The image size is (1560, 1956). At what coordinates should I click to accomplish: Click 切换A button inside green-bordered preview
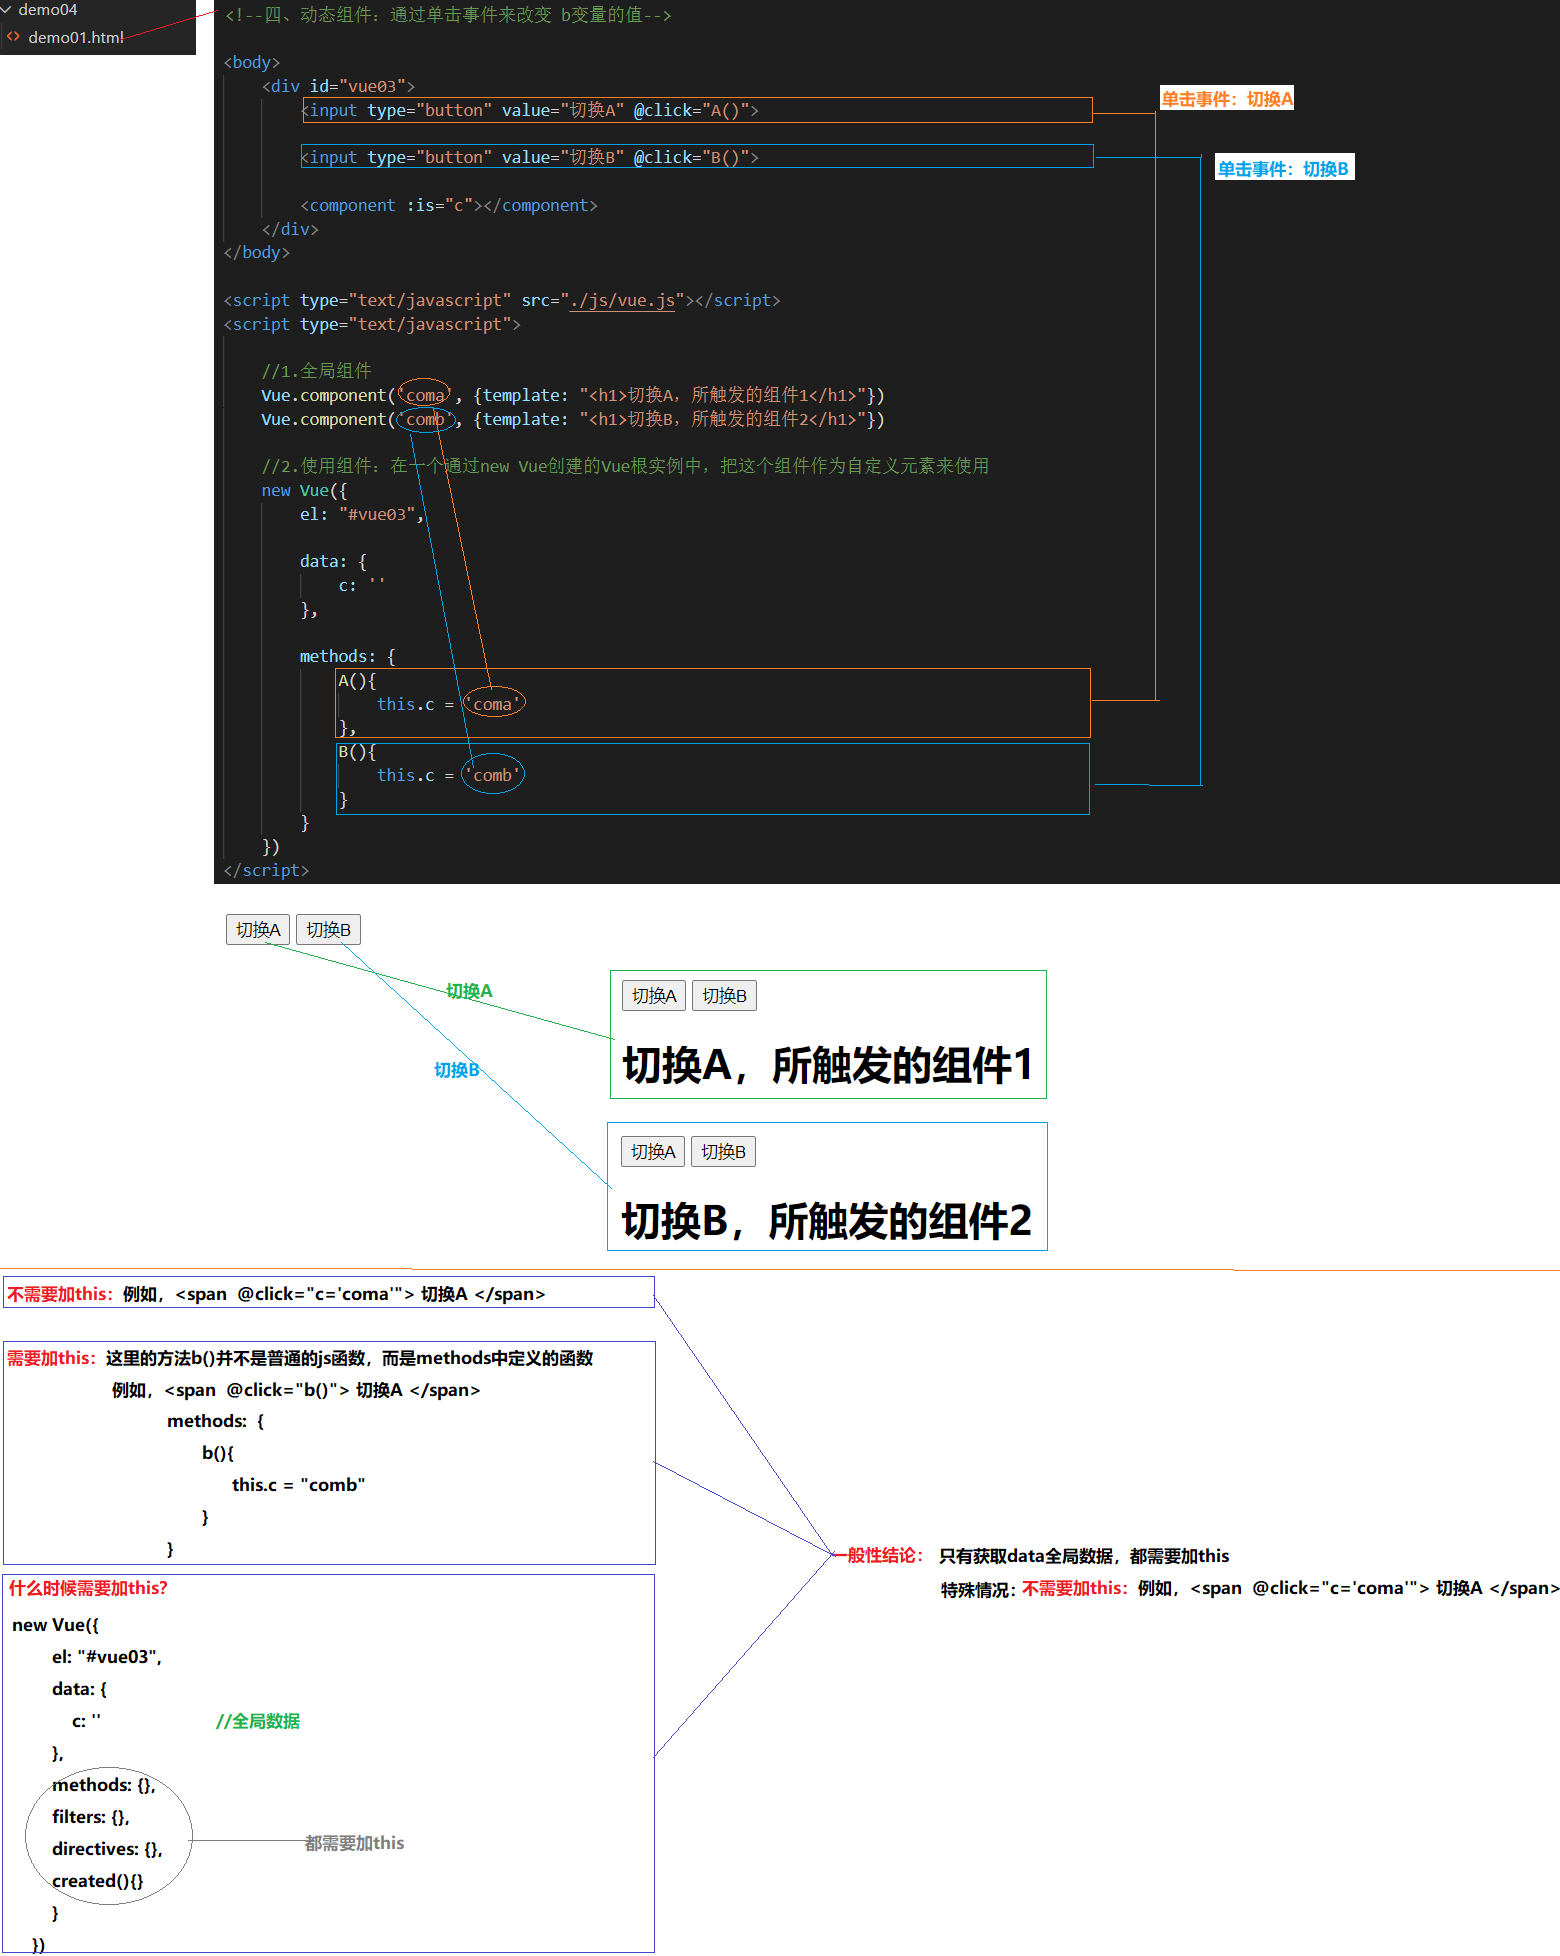pyautogui.click(x=654, y=996)
